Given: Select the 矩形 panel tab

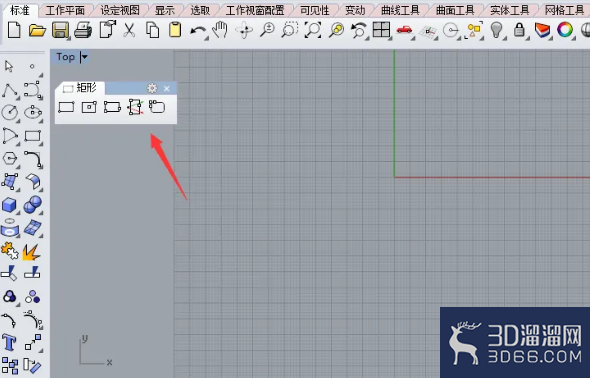Looking at the screenshot, I should (80, 88).
